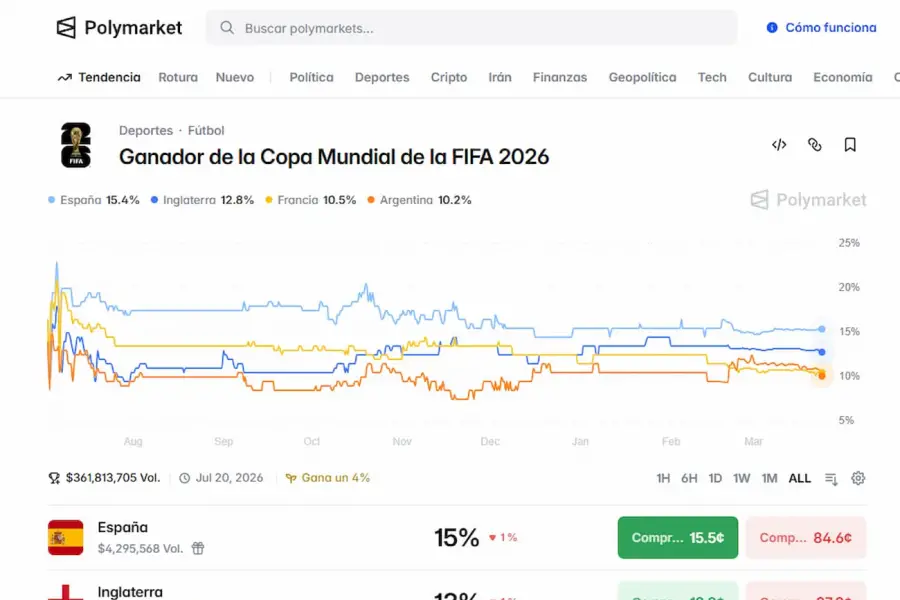
Task: Open the Cómo funciona link
Action: [820, 27]
